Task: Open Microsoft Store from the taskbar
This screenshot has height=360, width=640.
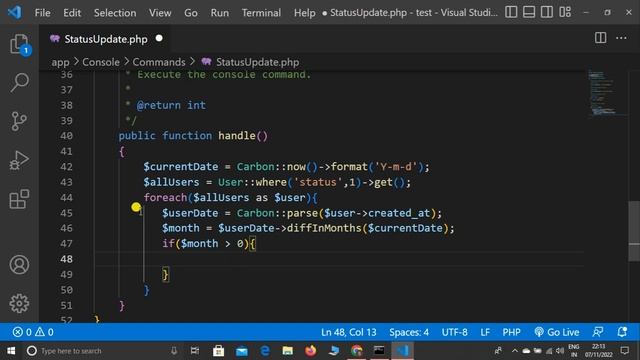Action: (x=218, y=351)
